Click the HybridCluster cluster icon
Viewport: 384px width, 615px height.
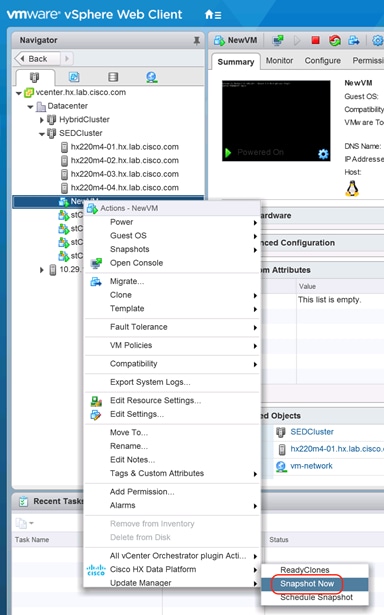pyautogui.click(x=52, y=120)
